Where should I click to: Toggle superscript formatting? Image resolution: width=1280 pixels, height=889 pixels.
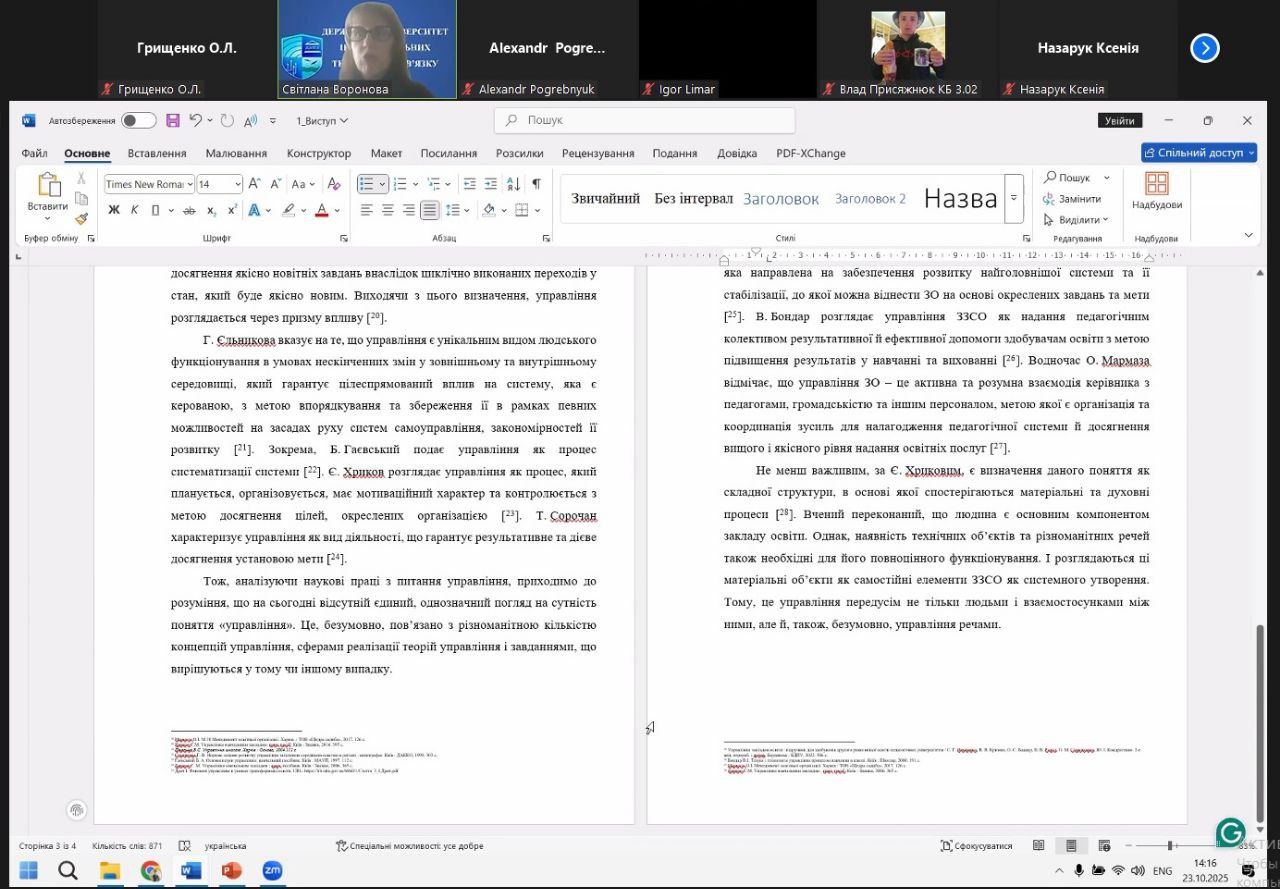pyautogui.click(x=232, y=210)
